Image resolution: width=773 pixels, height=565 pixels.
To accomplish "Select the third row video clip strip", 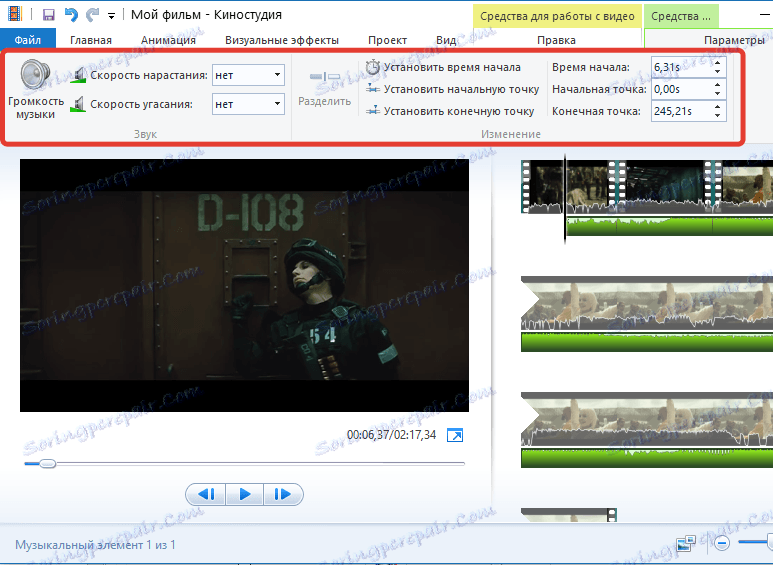I will [647, 420].
